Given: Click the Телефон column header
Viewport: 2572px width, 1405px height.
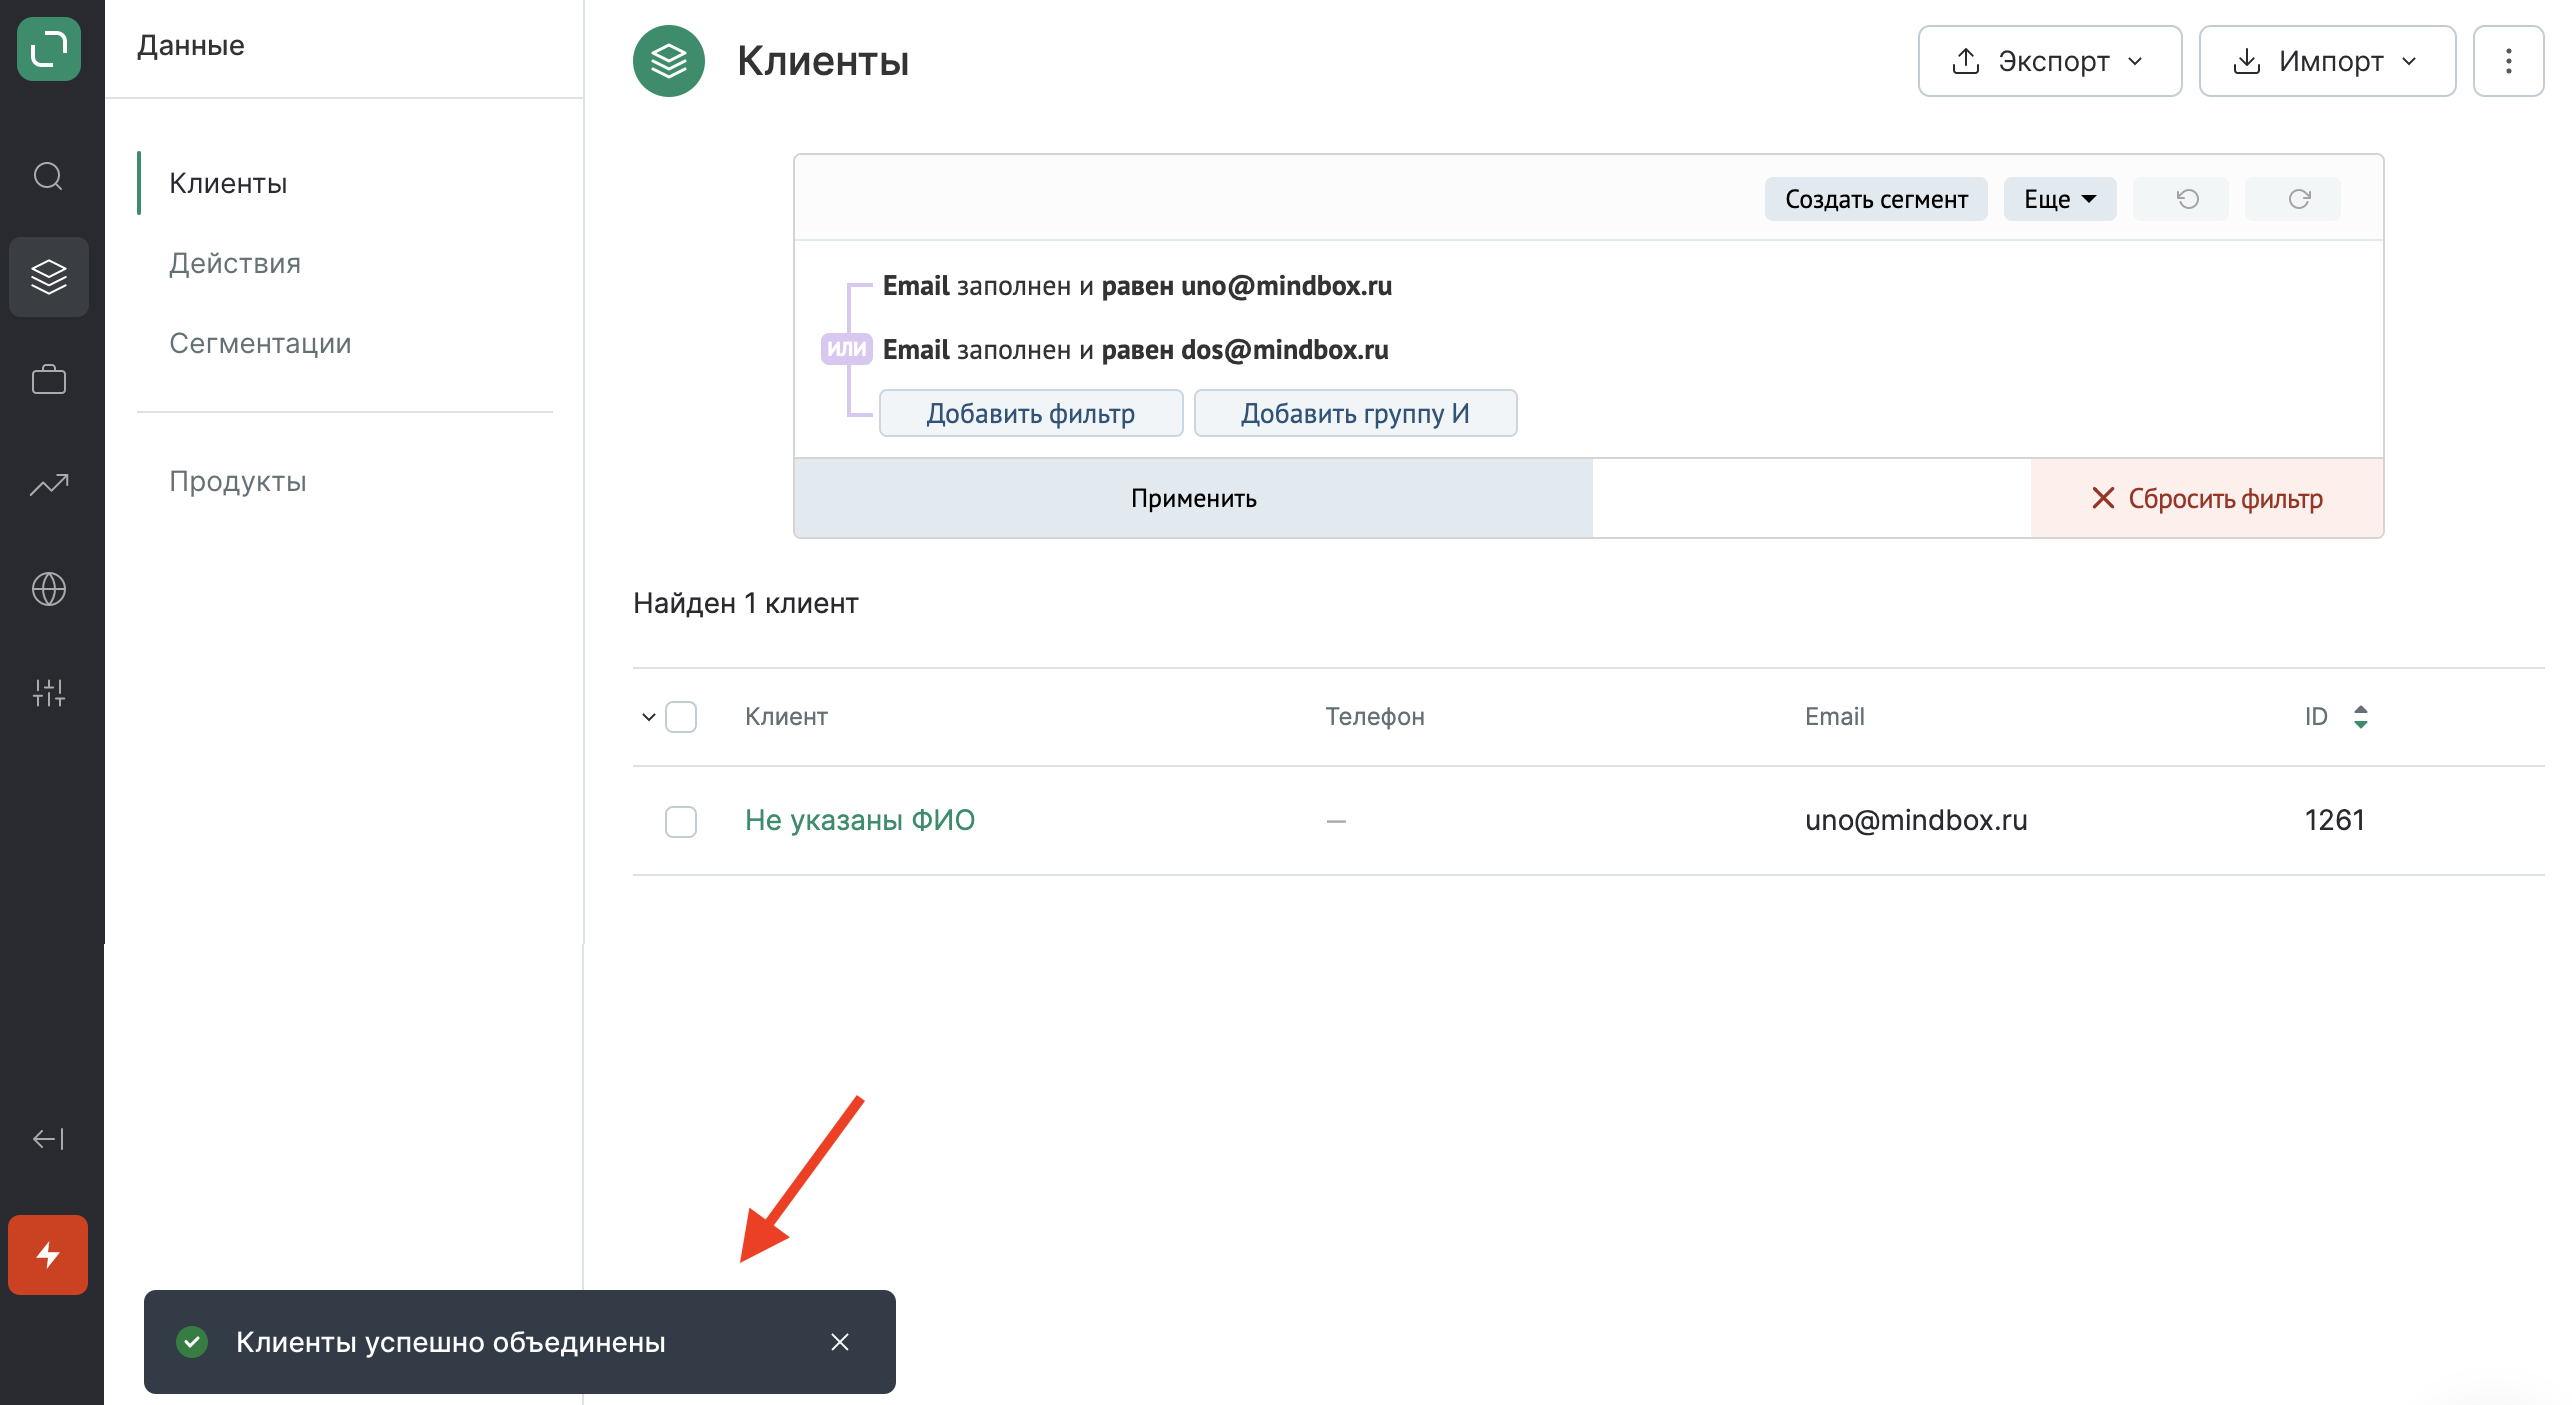Looking at the screenshot, I should coord(1375,717).
